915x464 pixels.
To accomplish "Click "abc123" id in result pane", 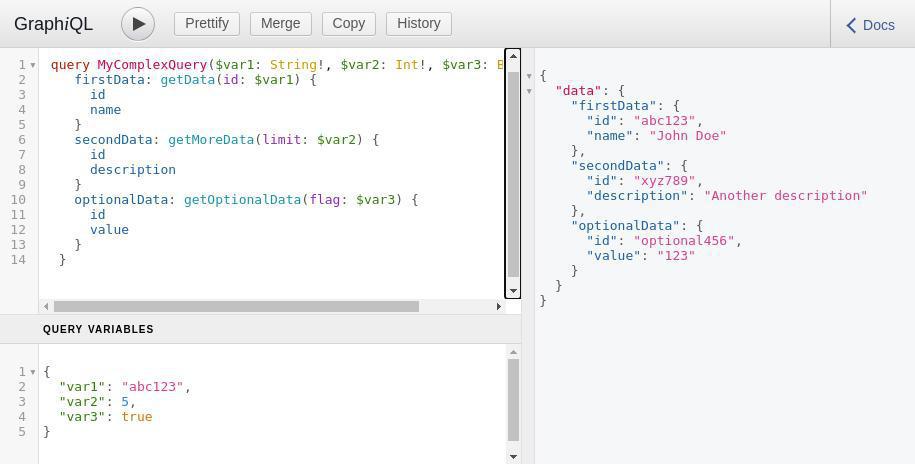I will (665, 121).
